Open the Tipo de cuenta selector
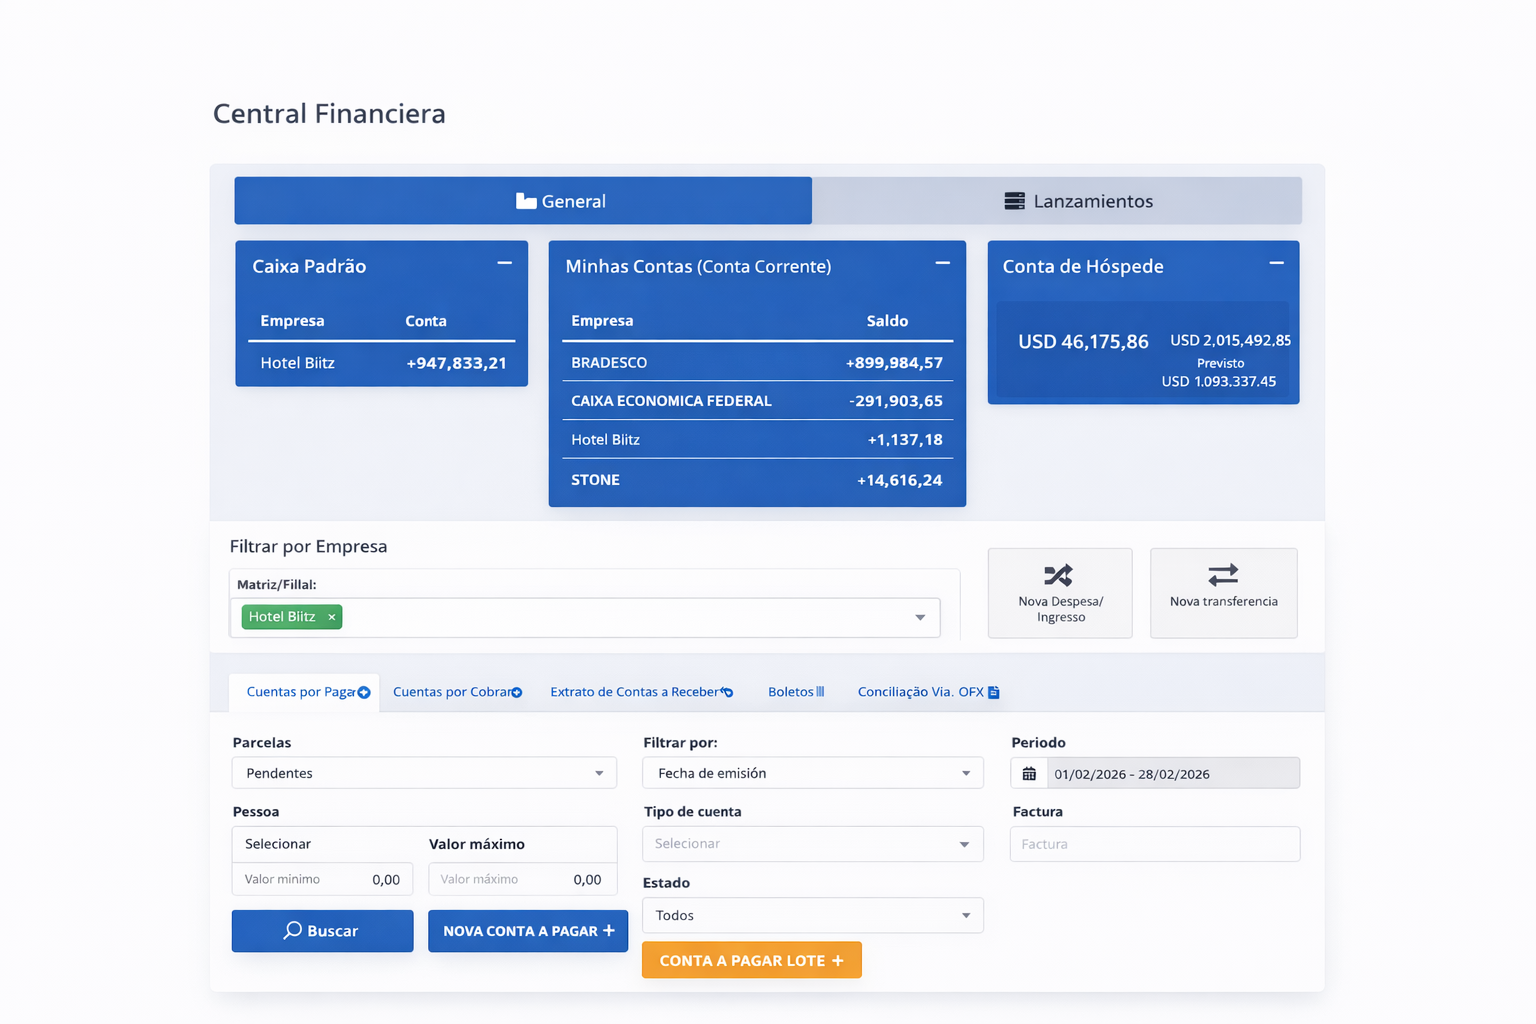Screen dimensions: 1536x1024 812,844
